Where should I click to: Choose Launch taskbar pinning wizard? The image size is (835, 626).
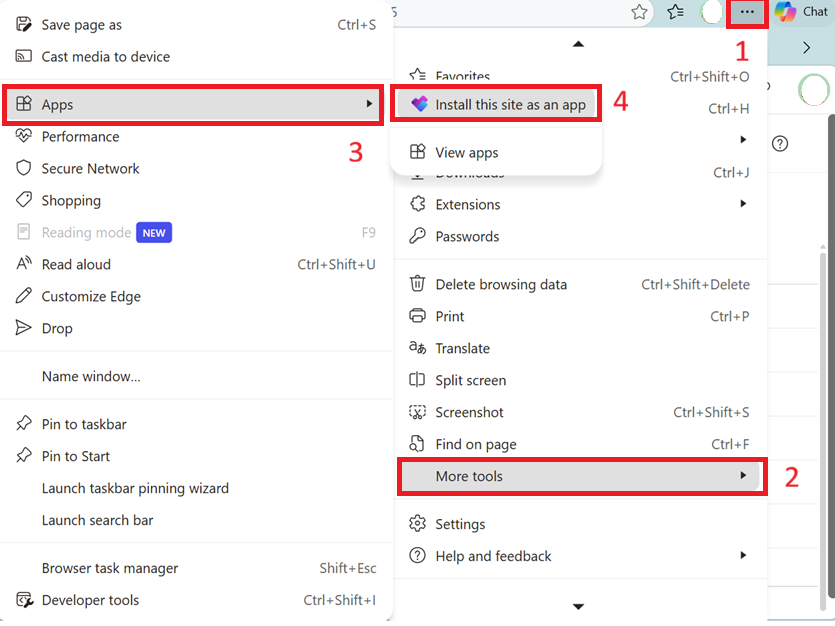[197, 488]
